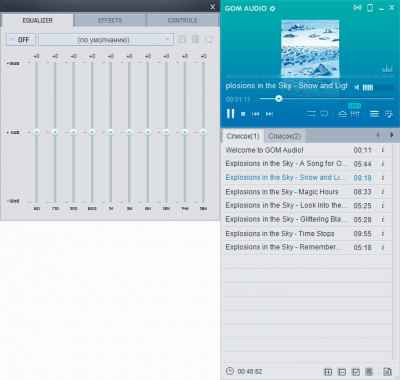Skip back to the previous track
Image resolution: width=400 pixels, height=380 pixels.
[255, 114]
